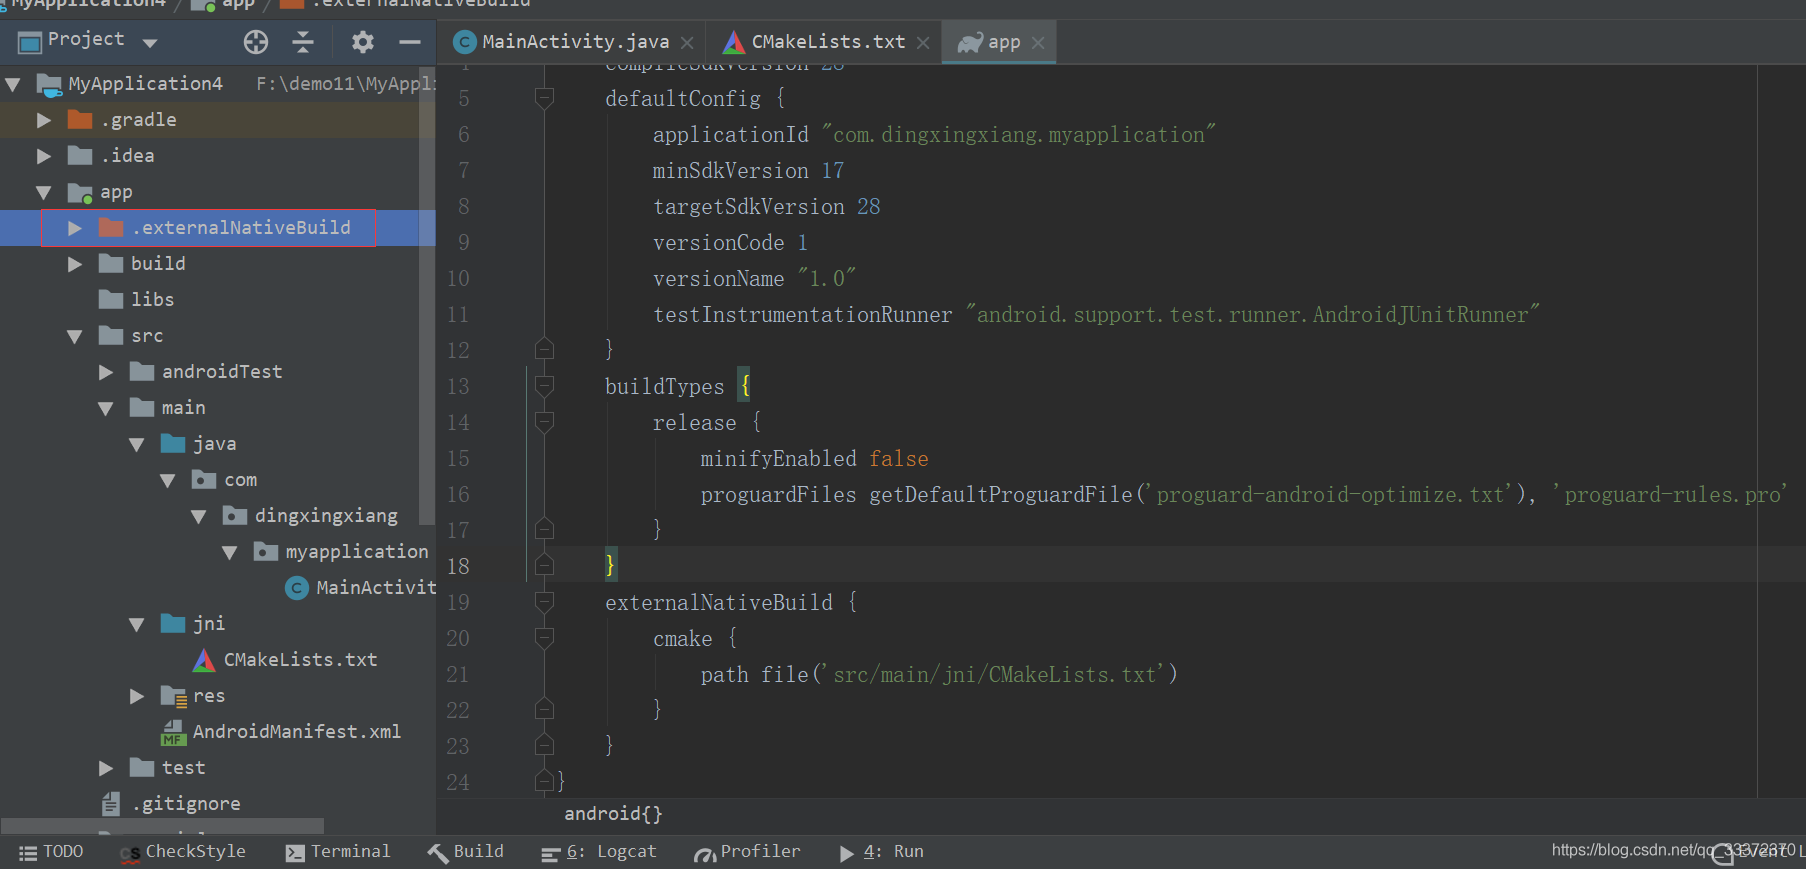Viewport: 1806px width, 869px height.
Task: Collapse the main folder
Action: click(x=106, y=408)
